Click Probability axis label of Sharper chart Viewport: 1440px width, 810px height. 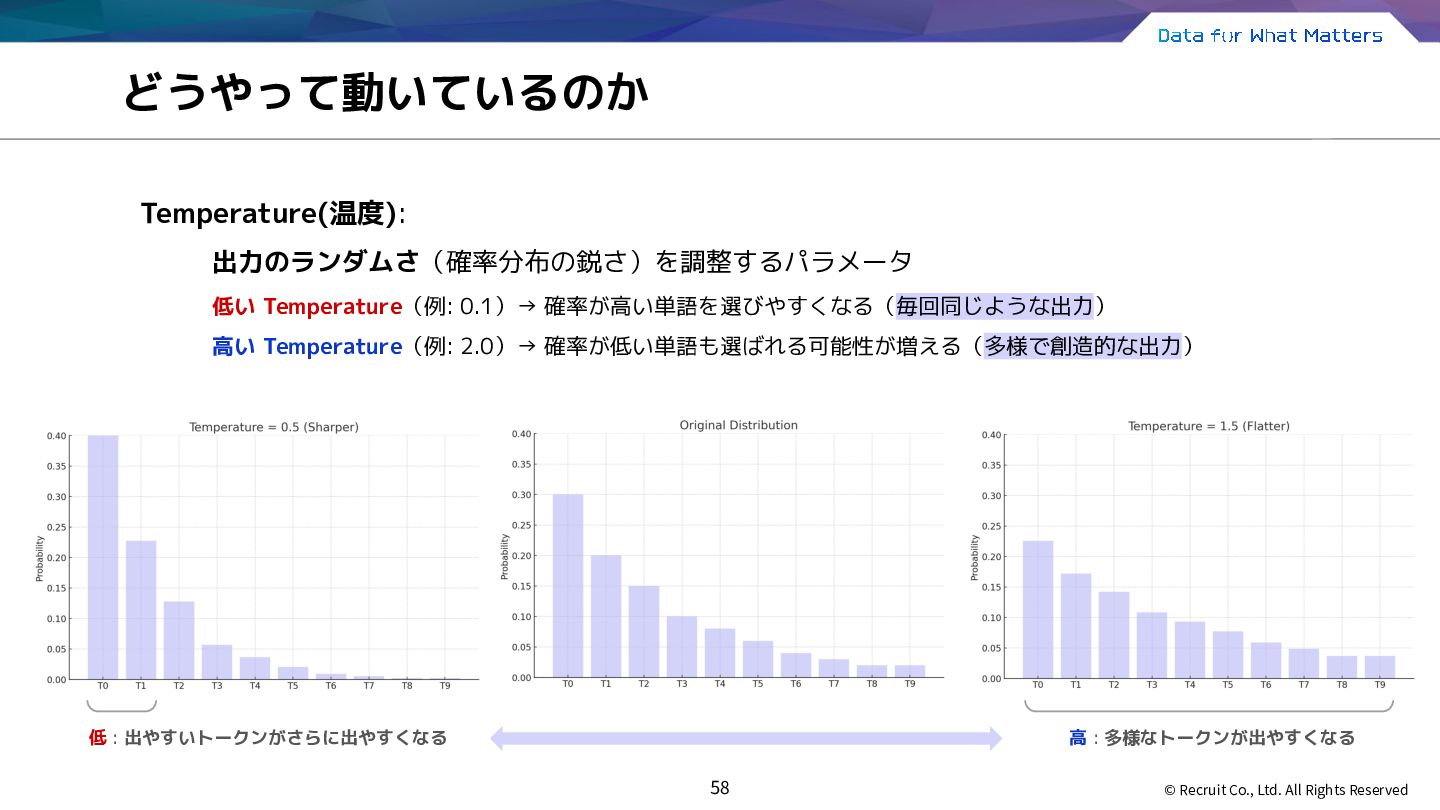coord(40,559)
